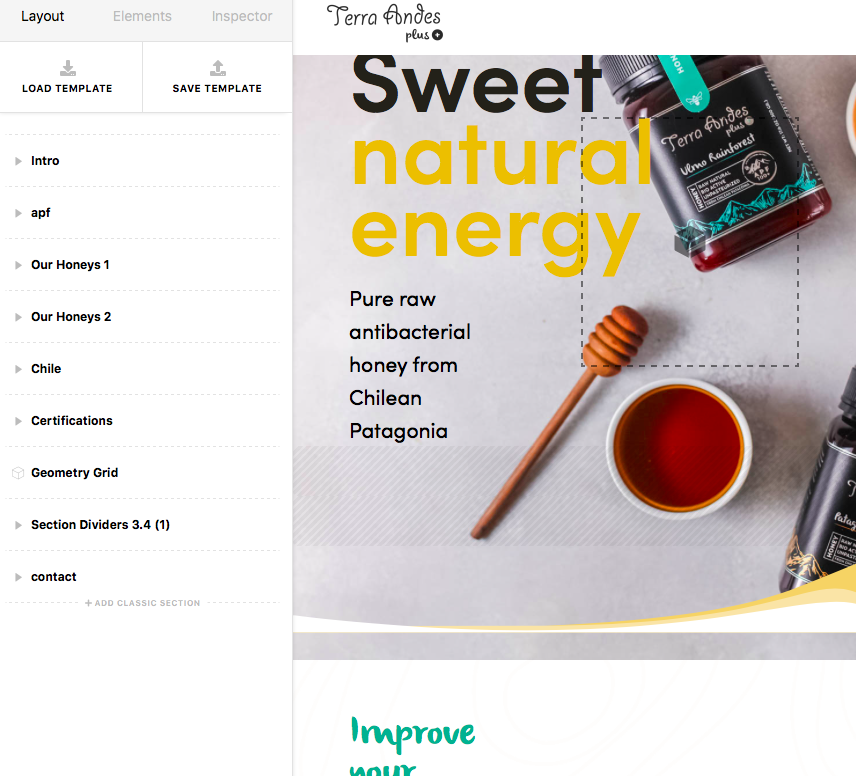Click the SAVE TEMPLATE label
Image resolution: width=856 pixels, height=776 pixels.
217,88
